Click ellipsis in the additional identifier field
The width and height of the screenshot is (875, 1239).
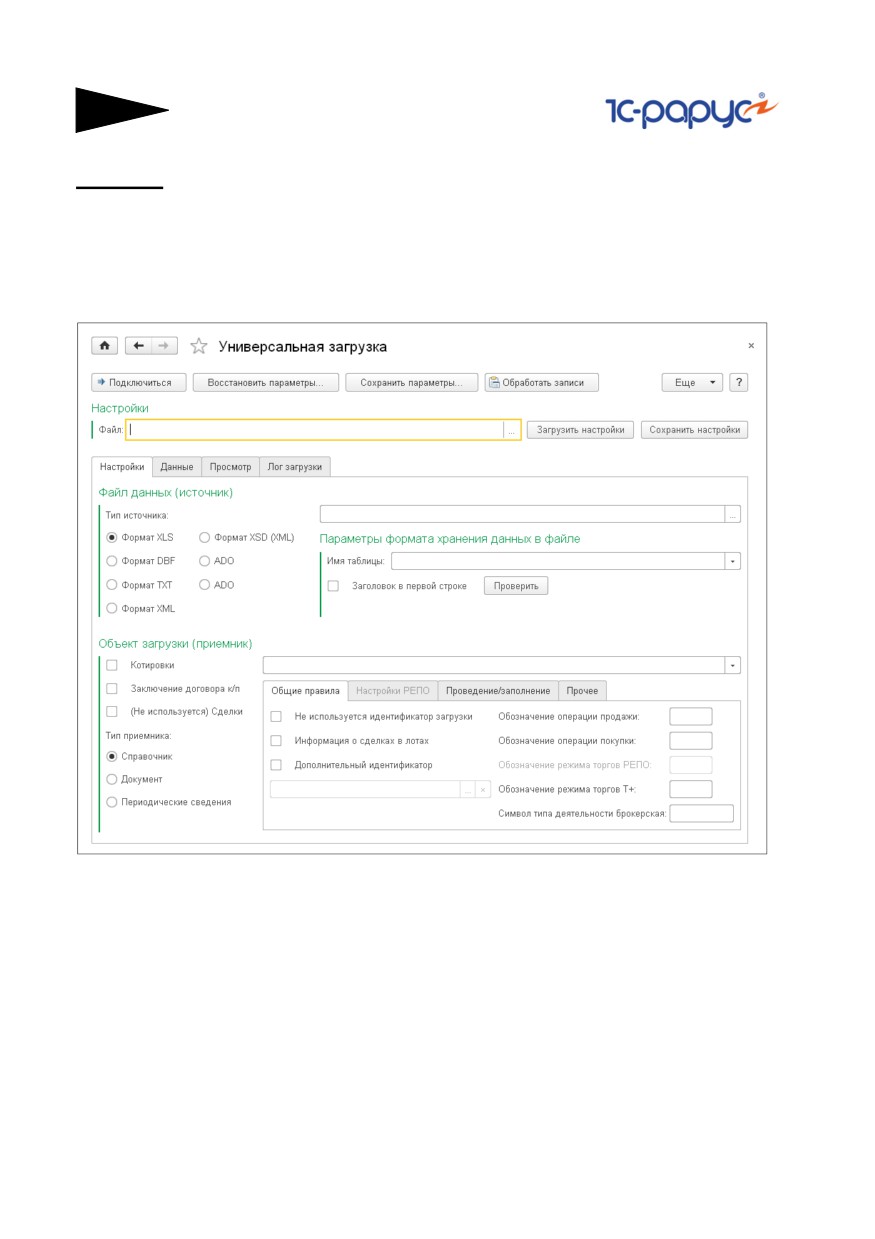coord(467,789)
